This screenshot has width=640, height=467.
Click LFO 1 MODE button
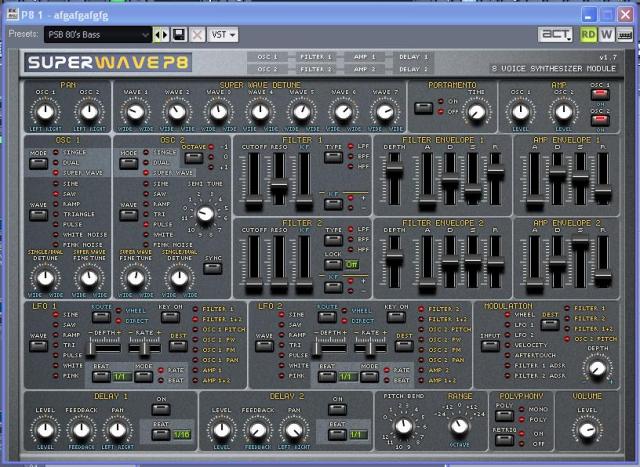click(143, 376)
